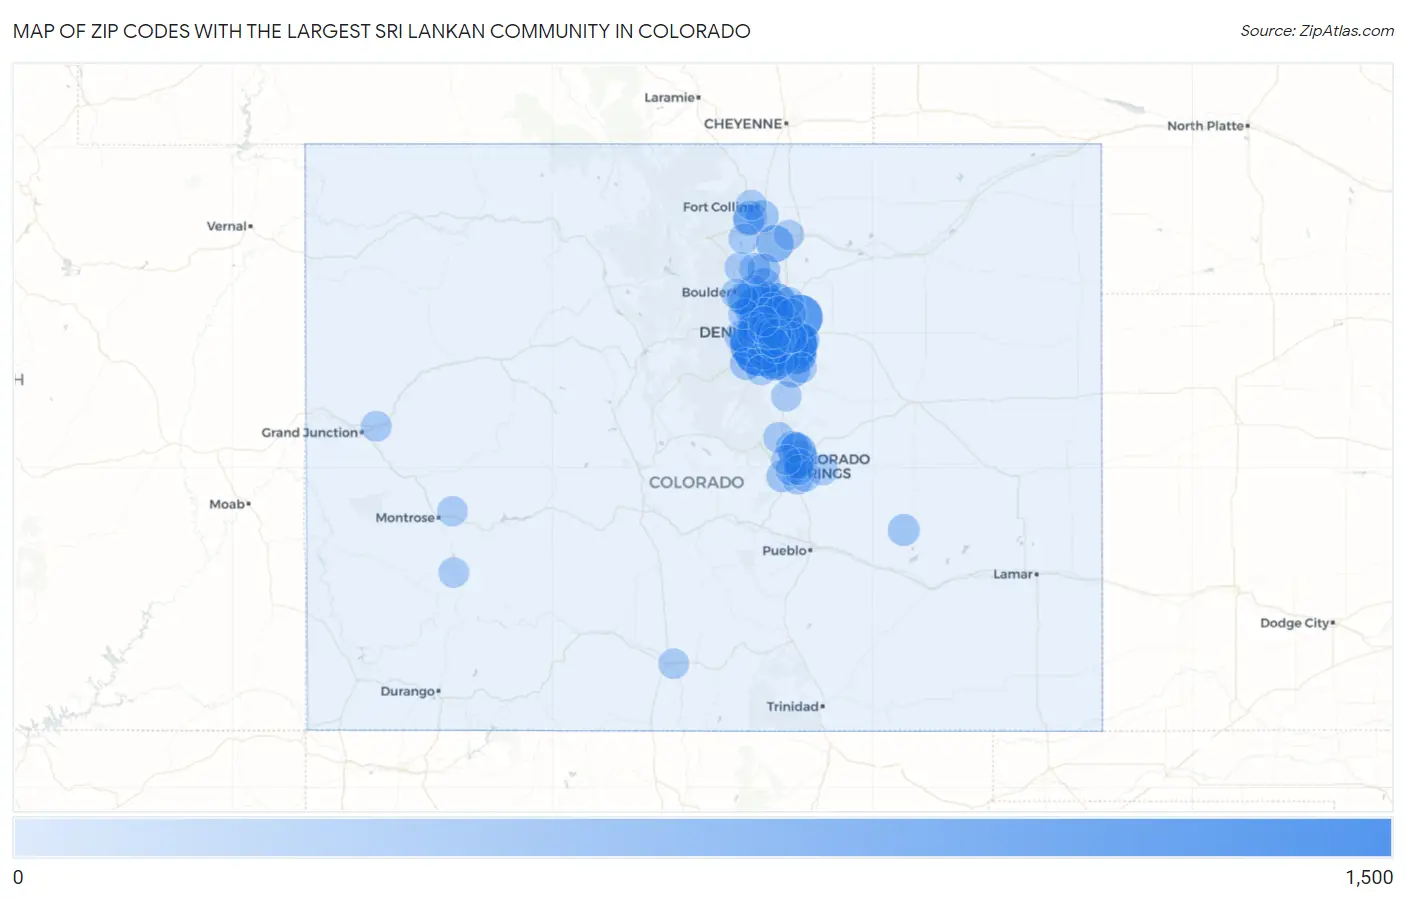
Task: Click the Boulder city label
Action: tap(706, 292)
